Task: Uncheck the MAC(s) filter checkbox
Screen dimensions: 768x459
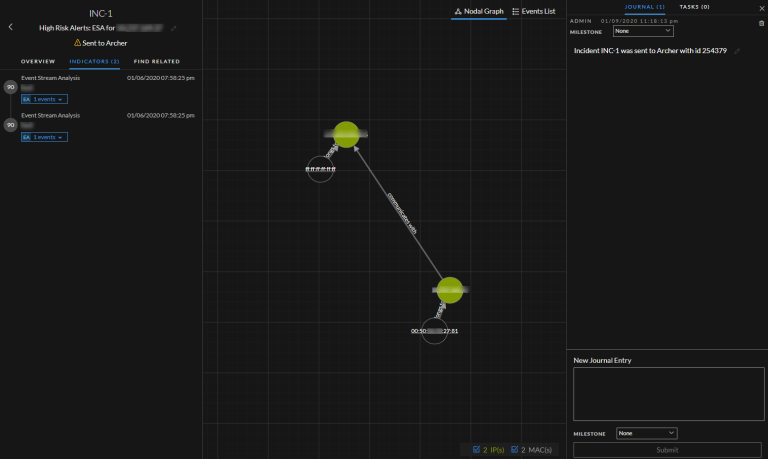Action: click(515, 450)
